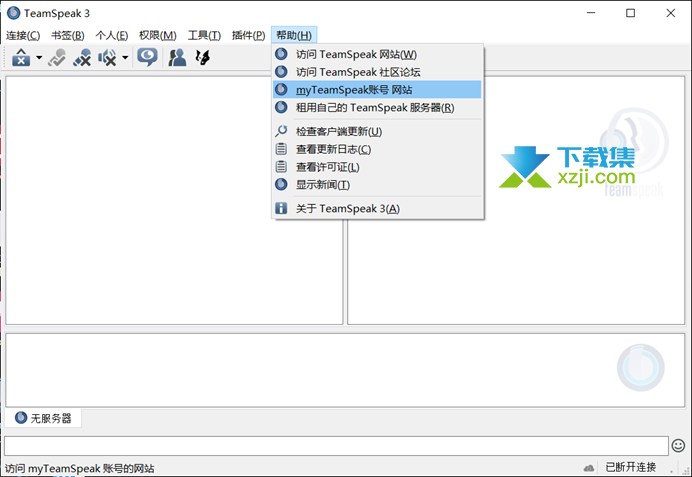Open the 书签(B) menu

(x=68, y=35)
